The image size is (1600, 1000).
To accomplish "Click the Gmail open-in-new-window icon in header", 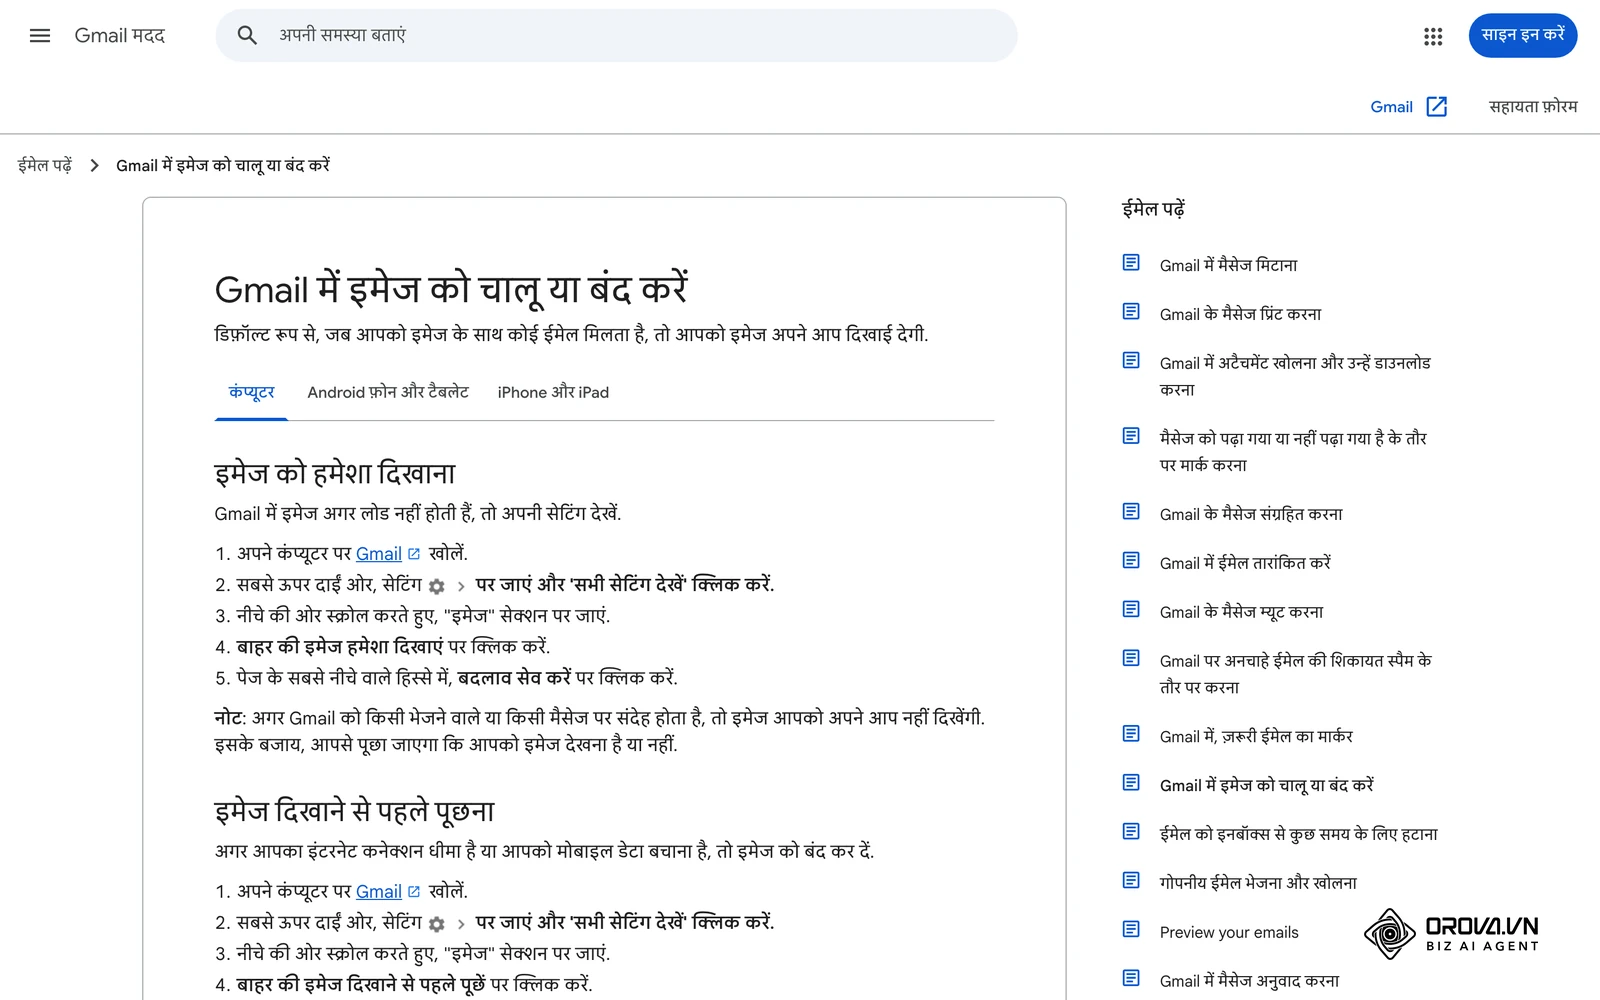I will click(x=1437, y=107).
